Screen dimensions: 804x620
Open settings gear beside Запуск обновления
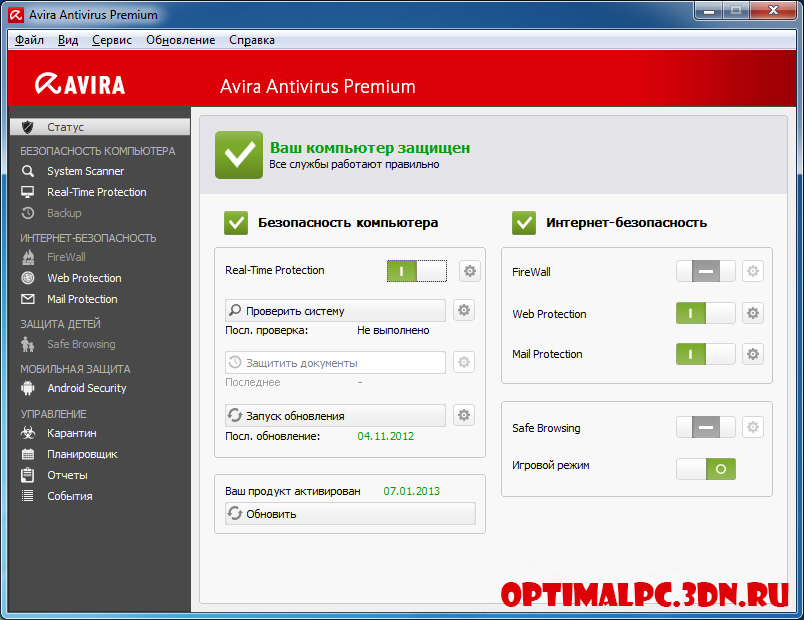point(464,415)
